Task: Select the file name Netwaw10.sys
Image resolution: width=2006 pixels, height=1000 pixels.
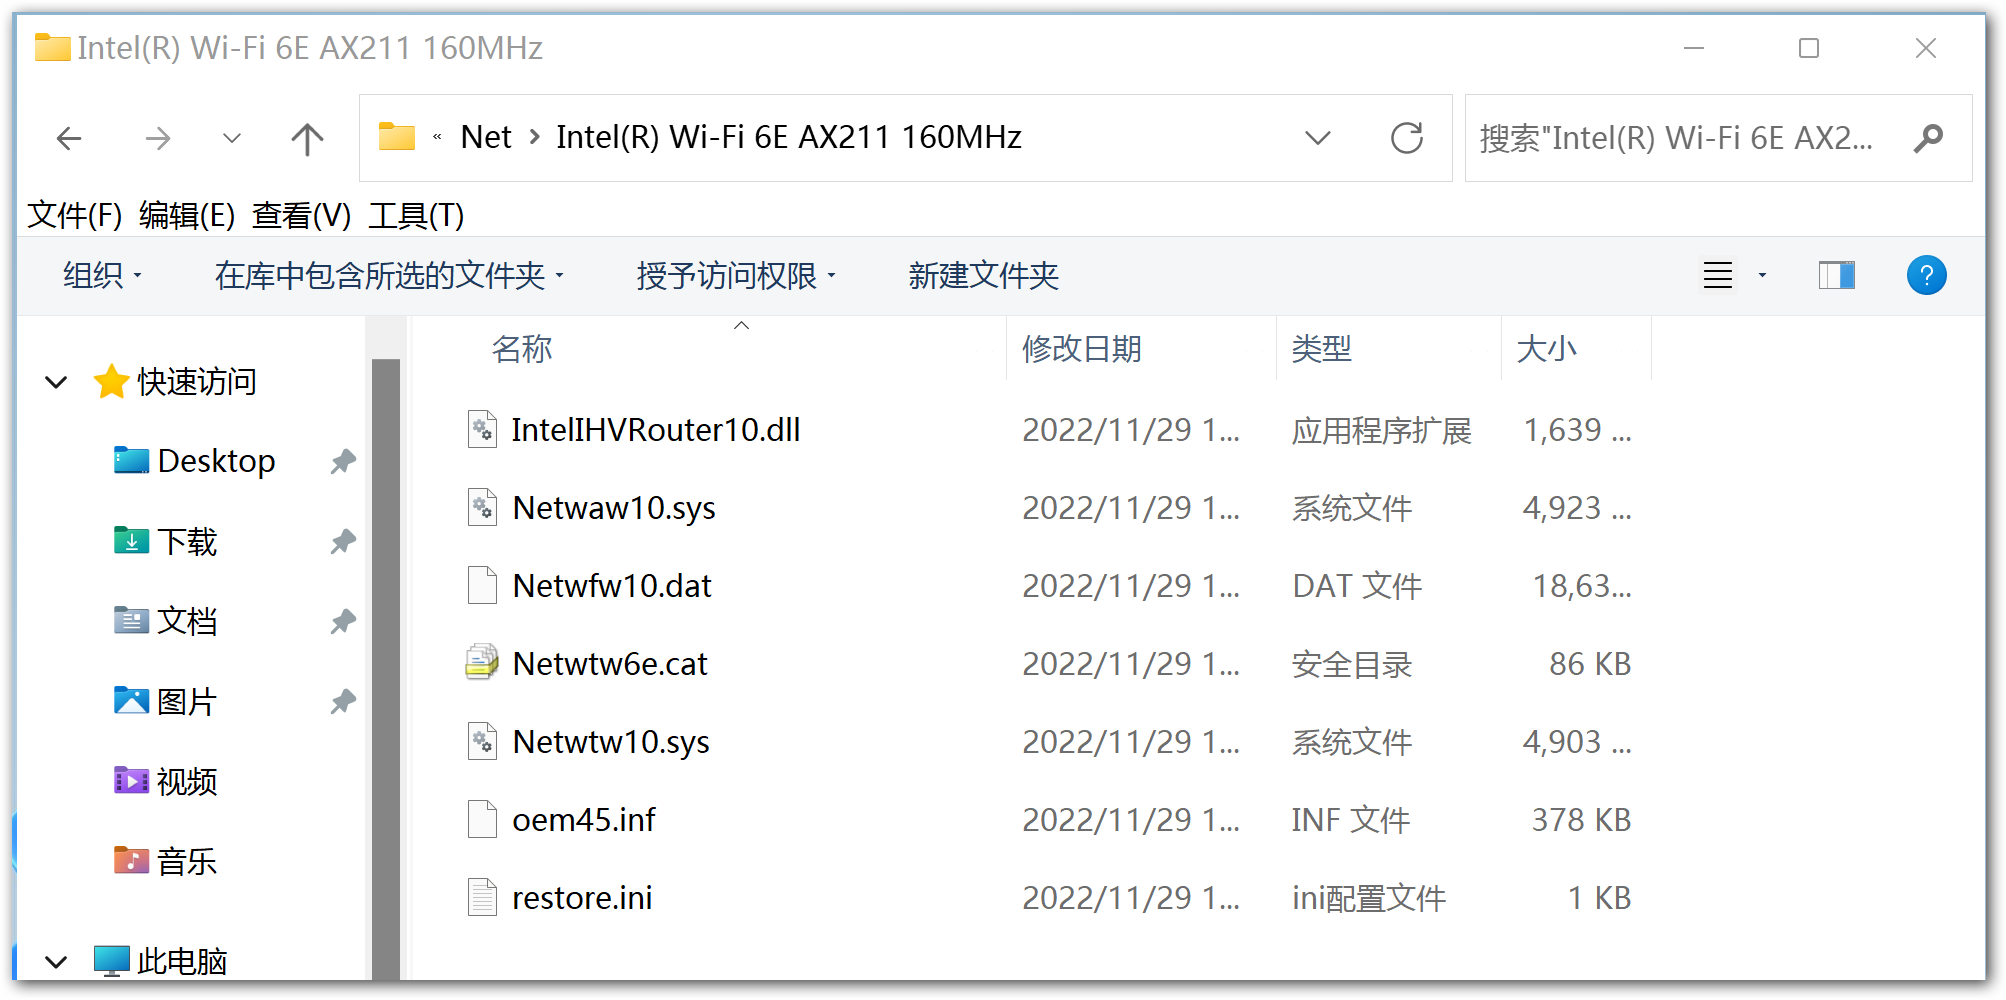Action: click(x=614, y=508)
